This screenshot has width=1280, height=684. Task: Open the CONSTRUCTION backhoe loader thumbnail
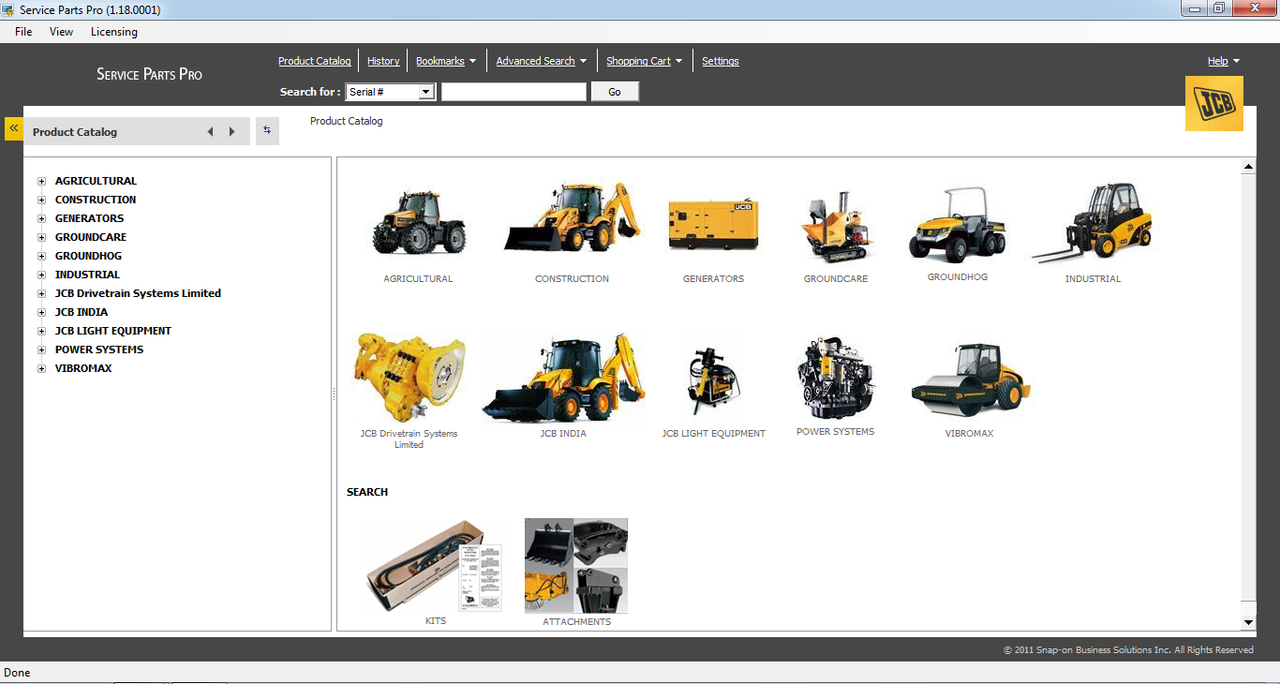point(572,218)
